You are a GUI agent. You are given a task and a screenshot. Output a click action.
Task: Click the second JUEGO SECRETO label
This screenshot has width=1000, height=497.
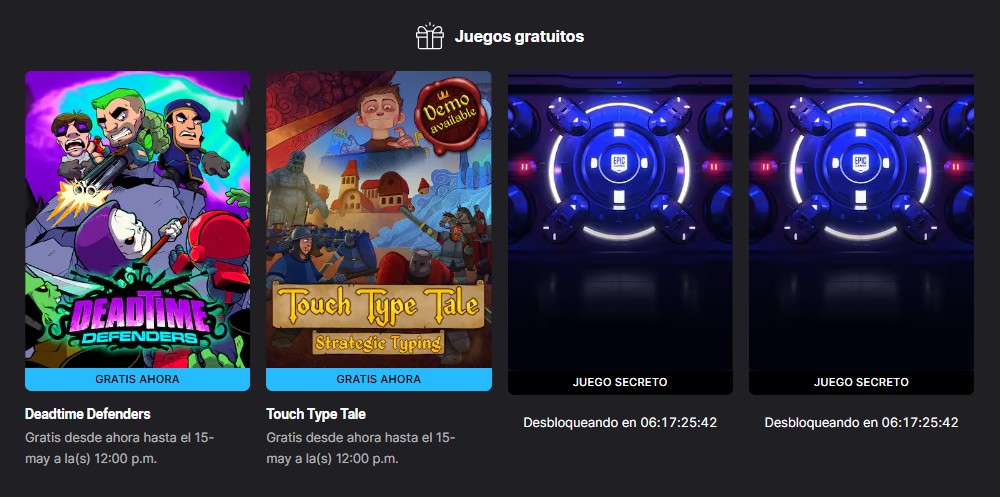pos(861,382)
